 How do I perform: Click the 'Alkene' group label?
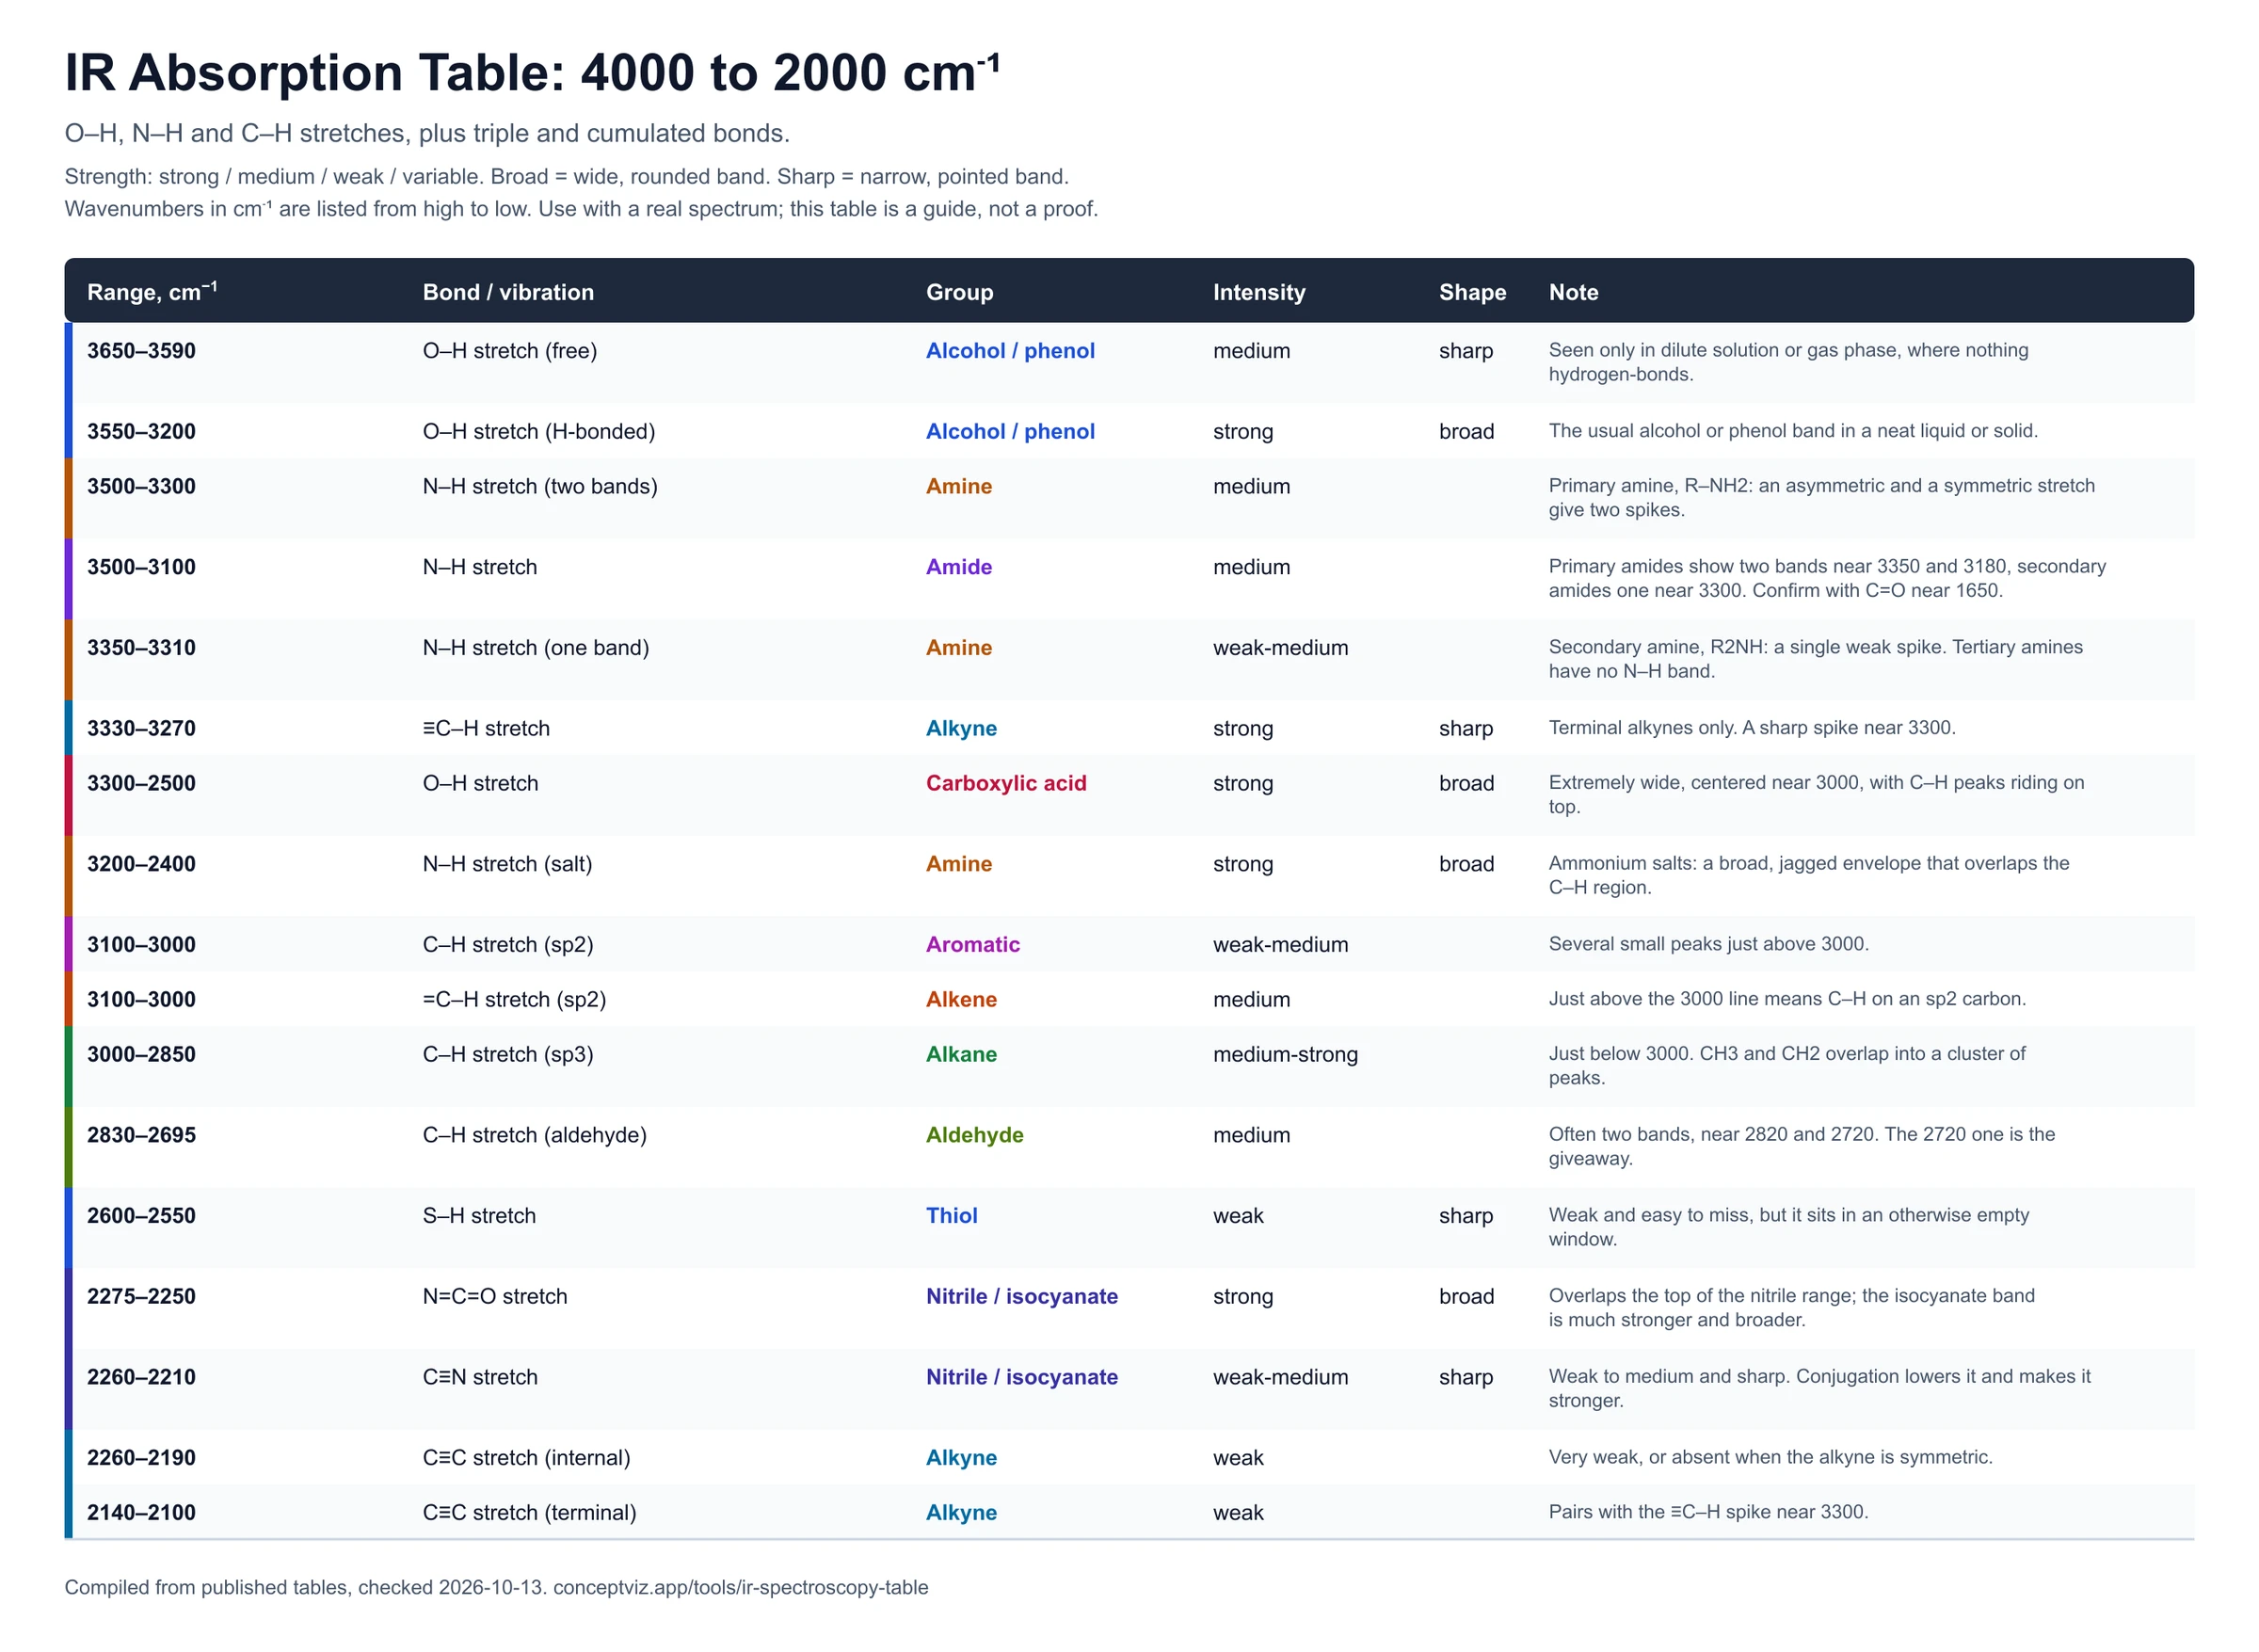pos(961,1000)
